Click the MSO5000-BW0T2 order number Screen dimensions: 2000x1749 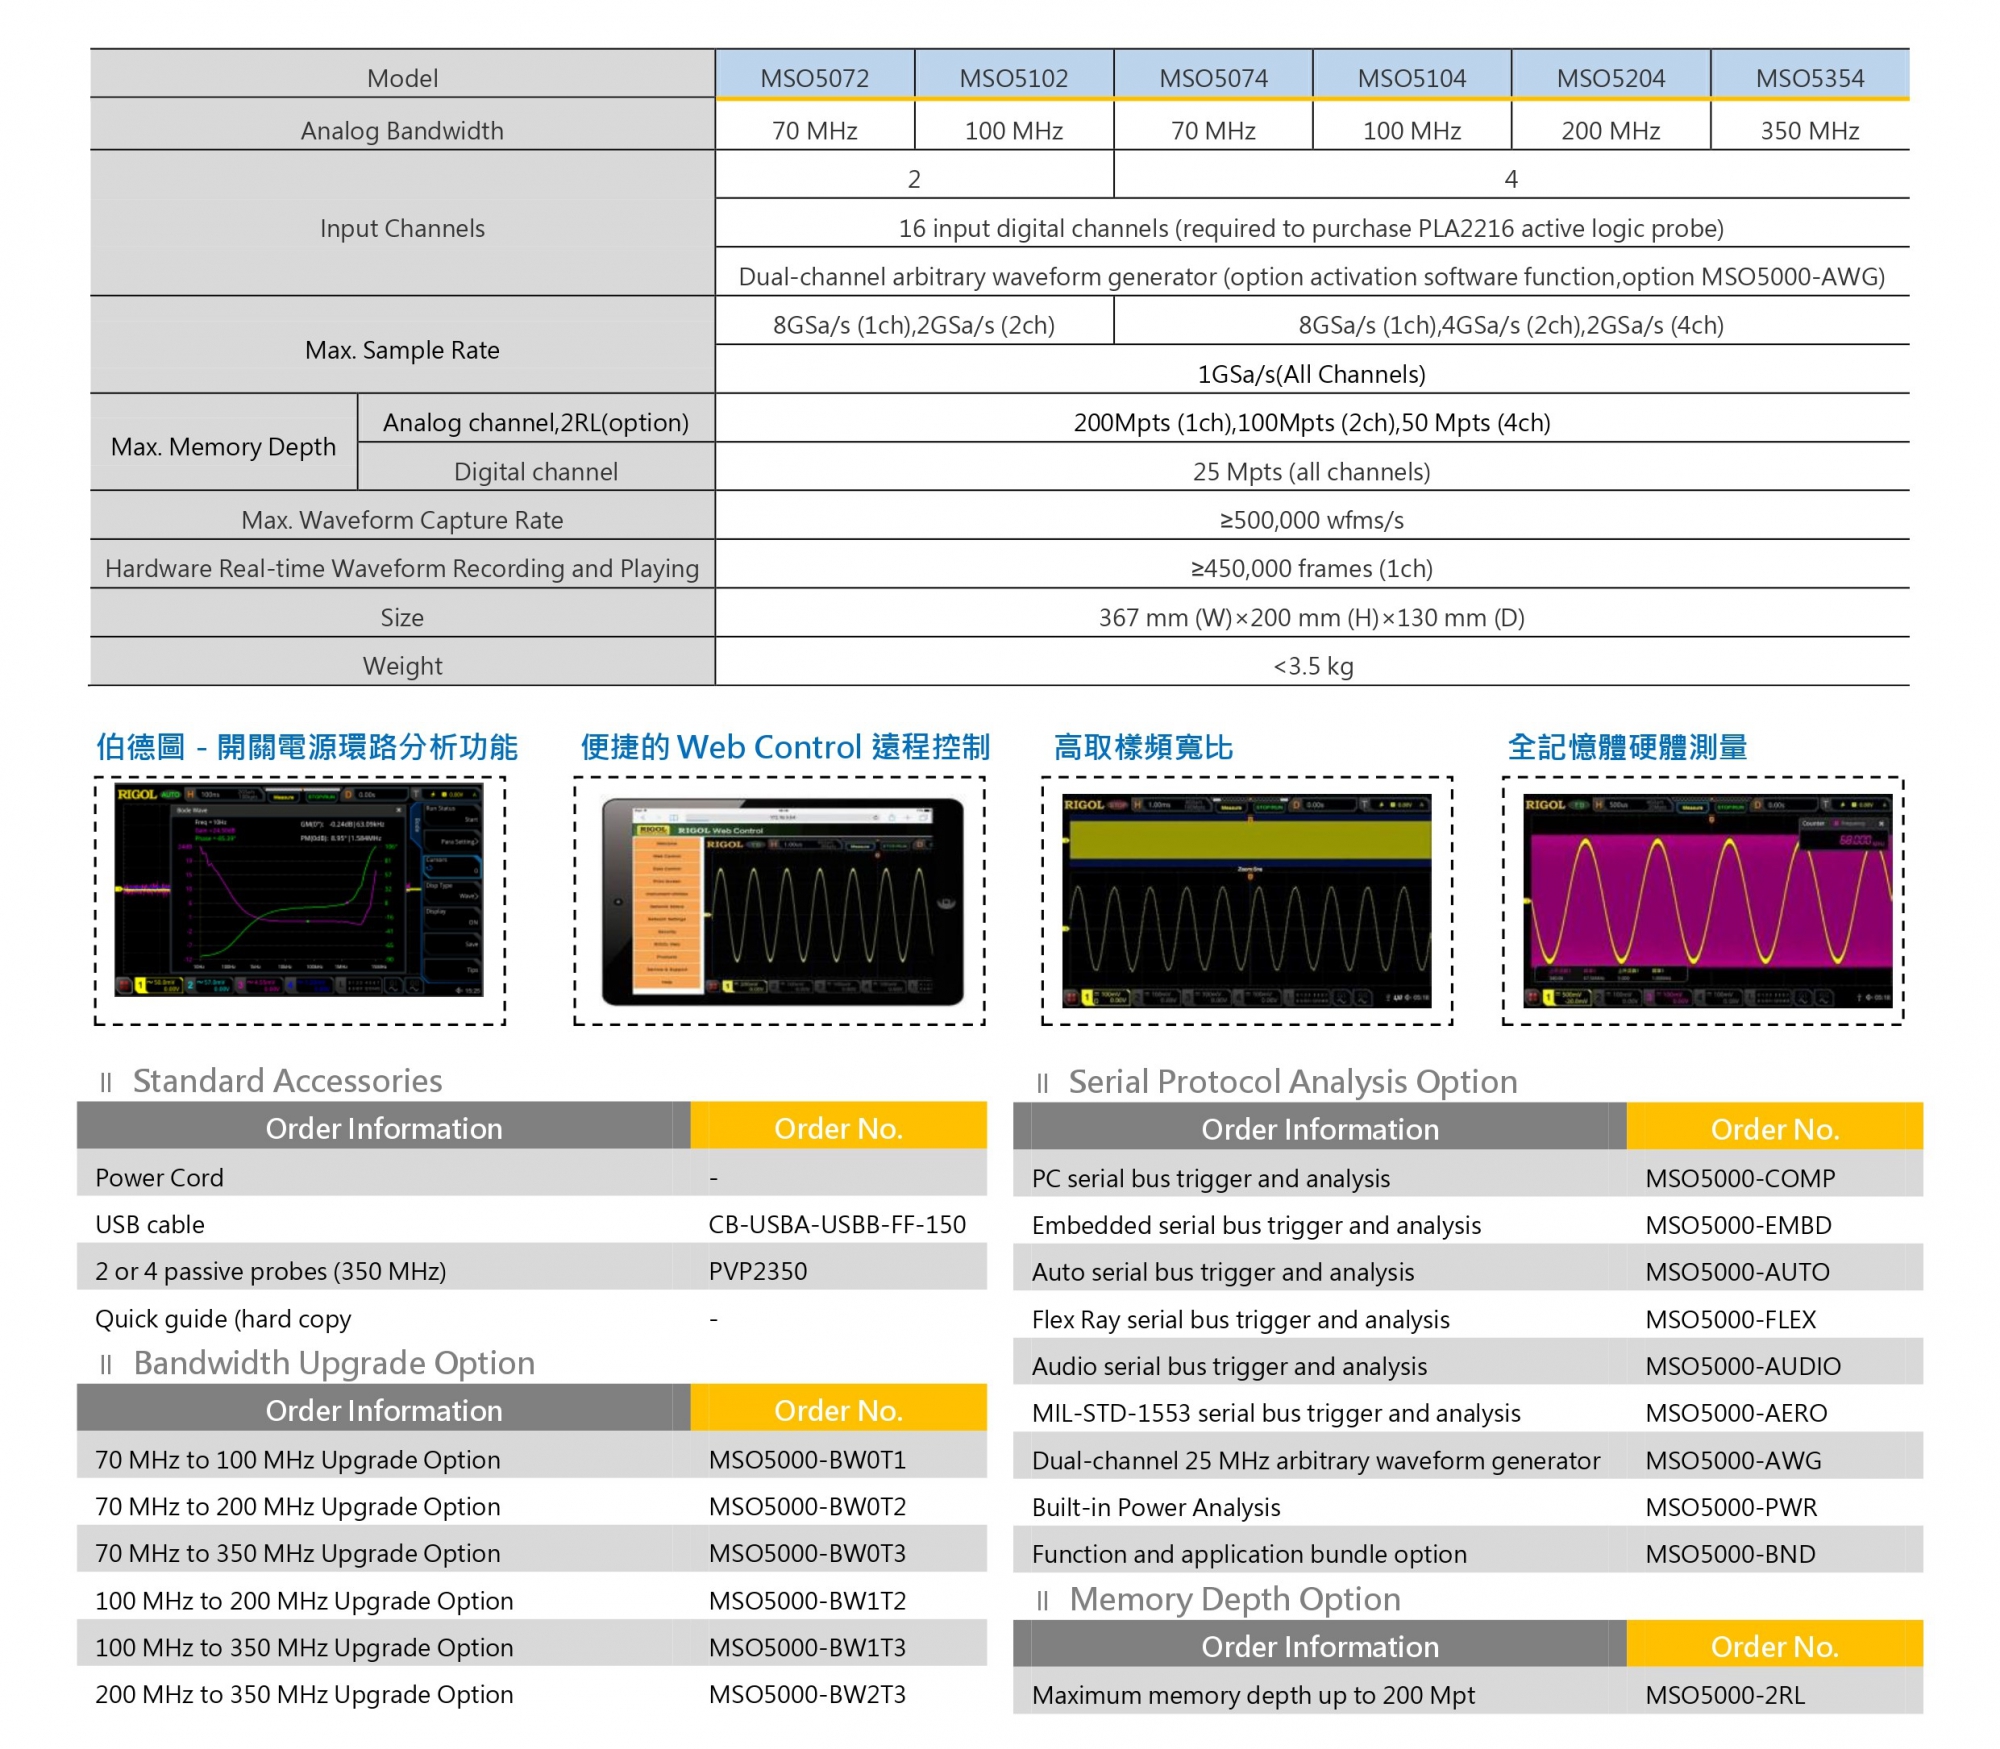(807, 1506)
